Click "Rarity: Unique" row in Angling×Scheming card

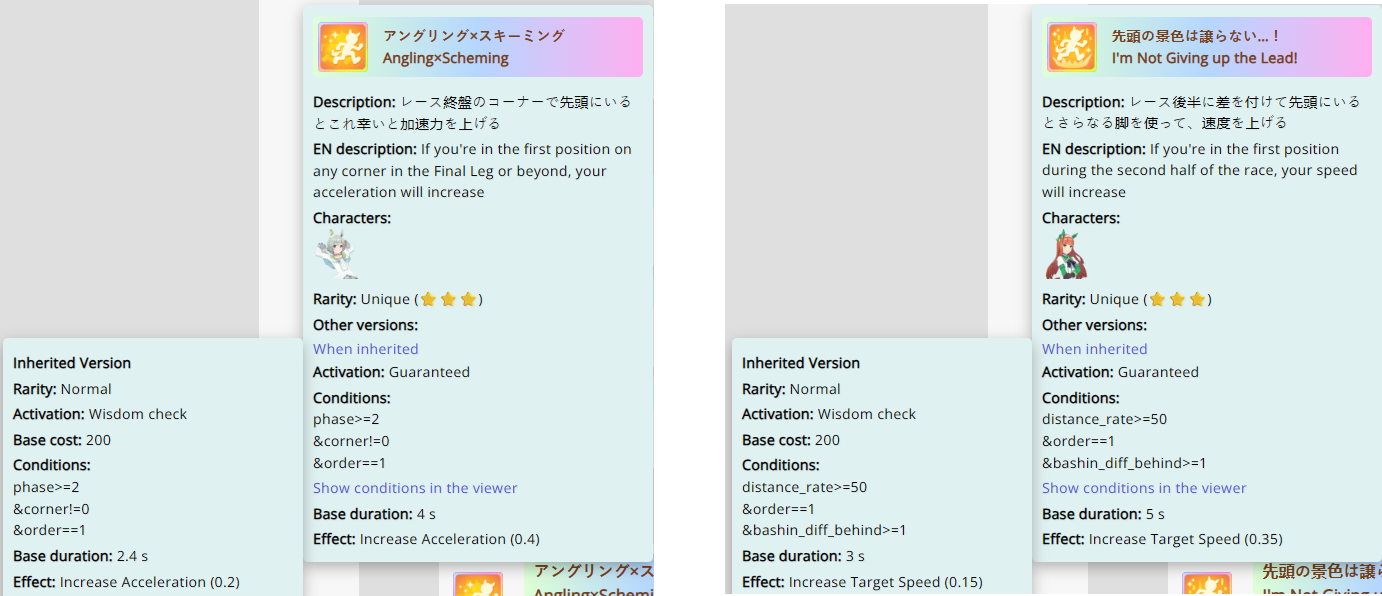(398, 299)
